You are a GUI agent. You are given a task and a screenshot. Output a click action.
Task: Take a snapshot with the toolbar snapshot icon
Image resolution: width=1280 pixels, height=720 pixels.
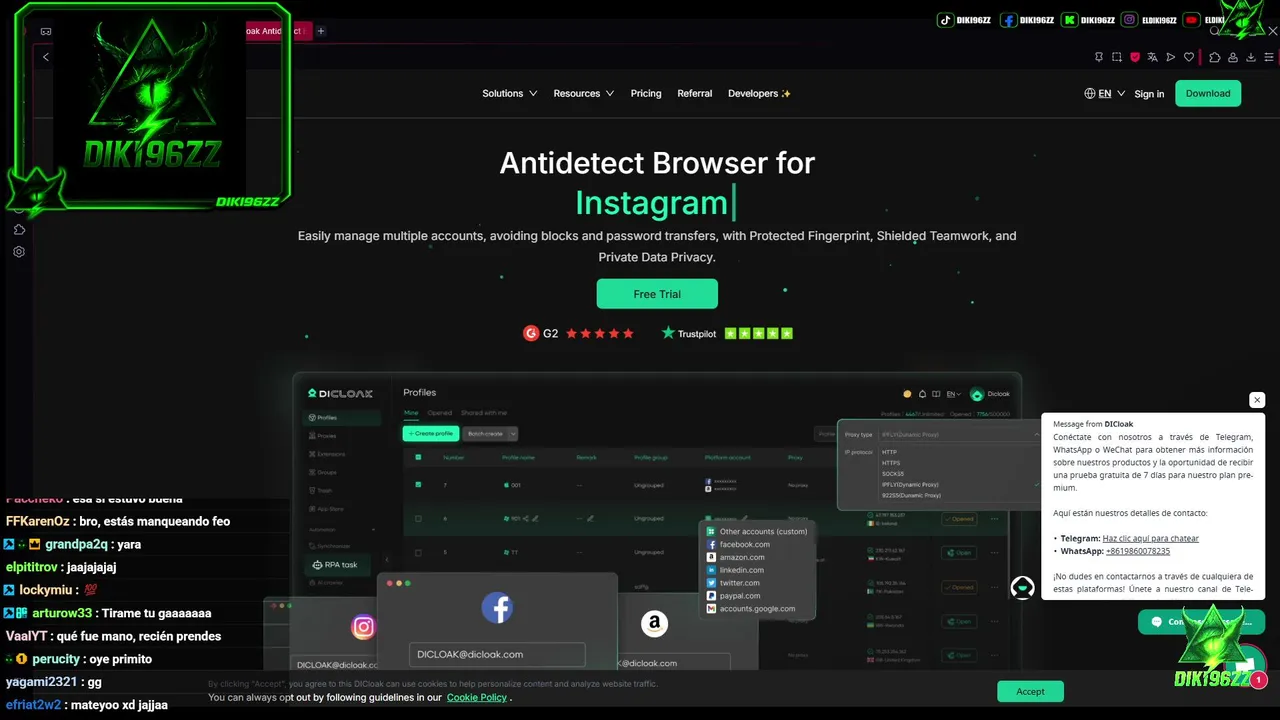[1117, 57]
